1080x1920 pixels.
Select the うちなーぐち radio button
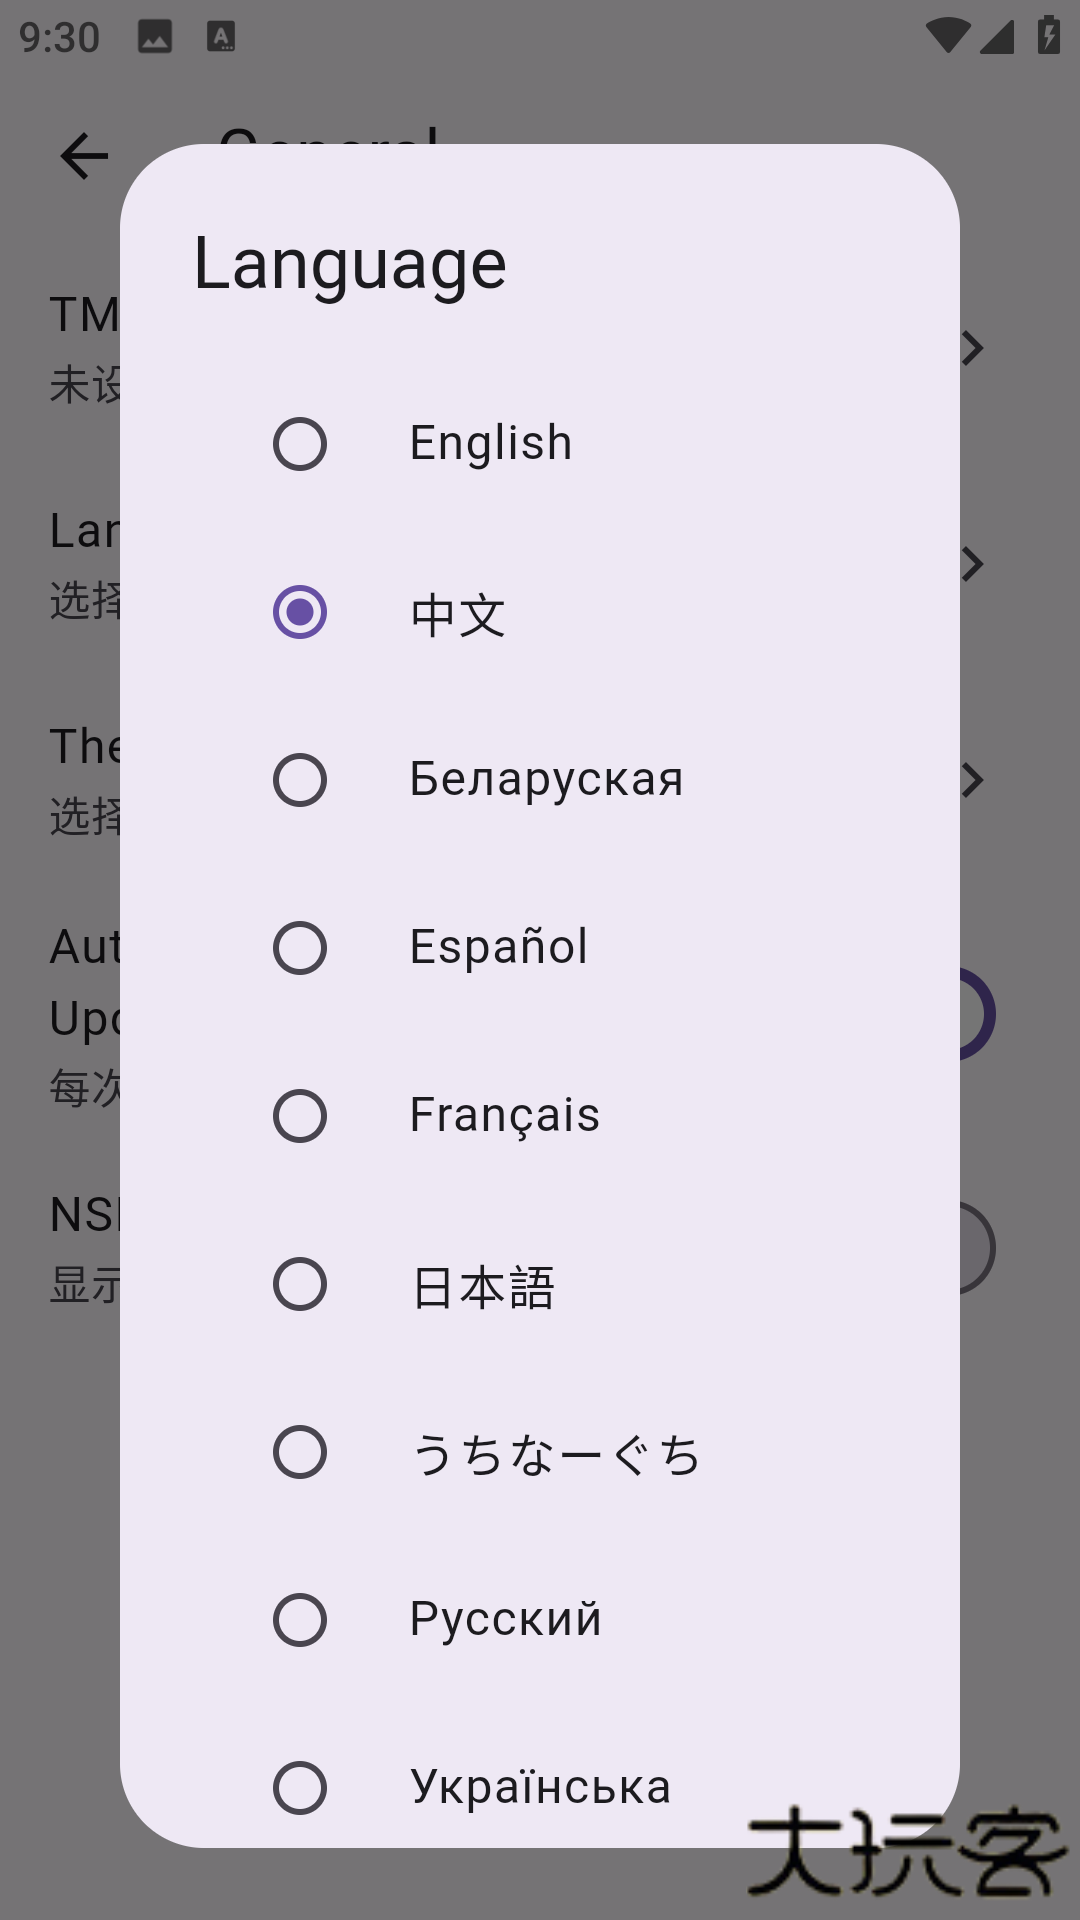(x=300, y=1452)
